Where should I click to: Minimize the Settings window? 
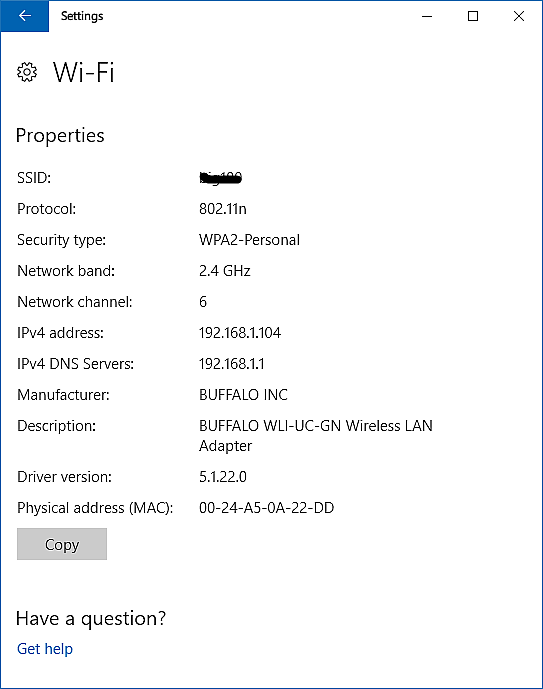(427, 16)
